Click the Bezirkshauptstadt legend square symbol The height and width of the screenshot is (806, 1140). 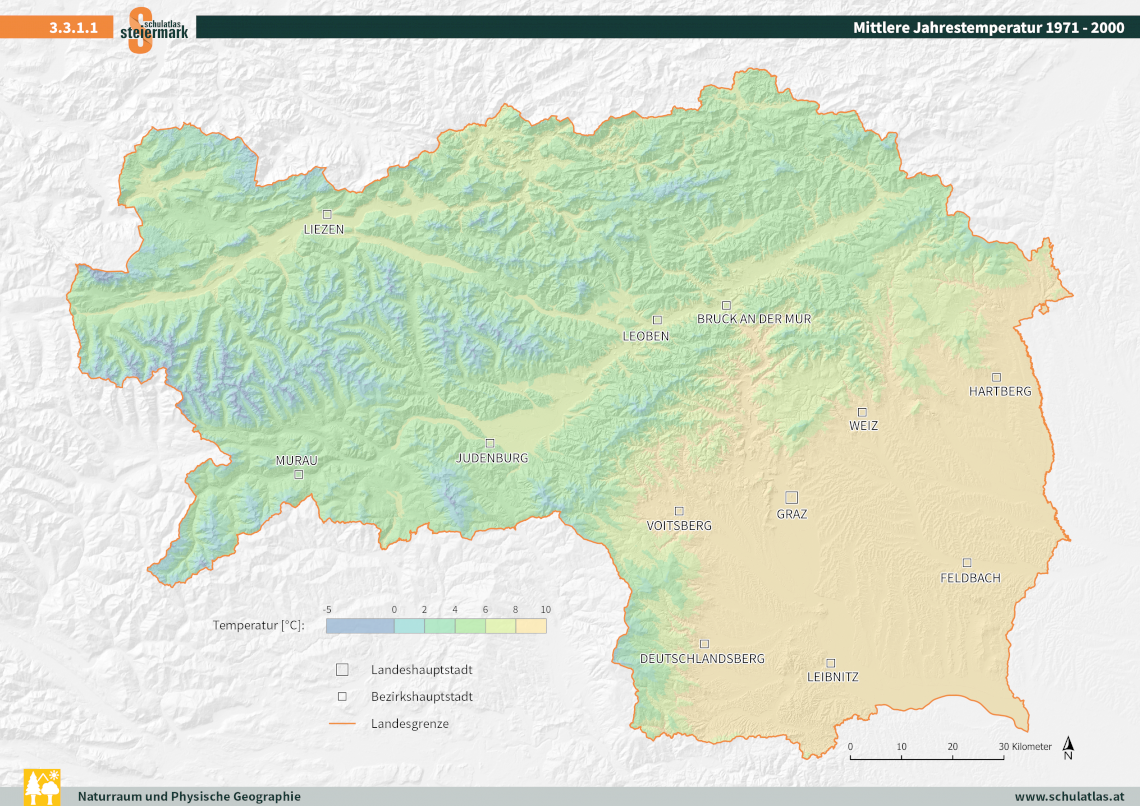pyautogui.click(x=342, y=696)
